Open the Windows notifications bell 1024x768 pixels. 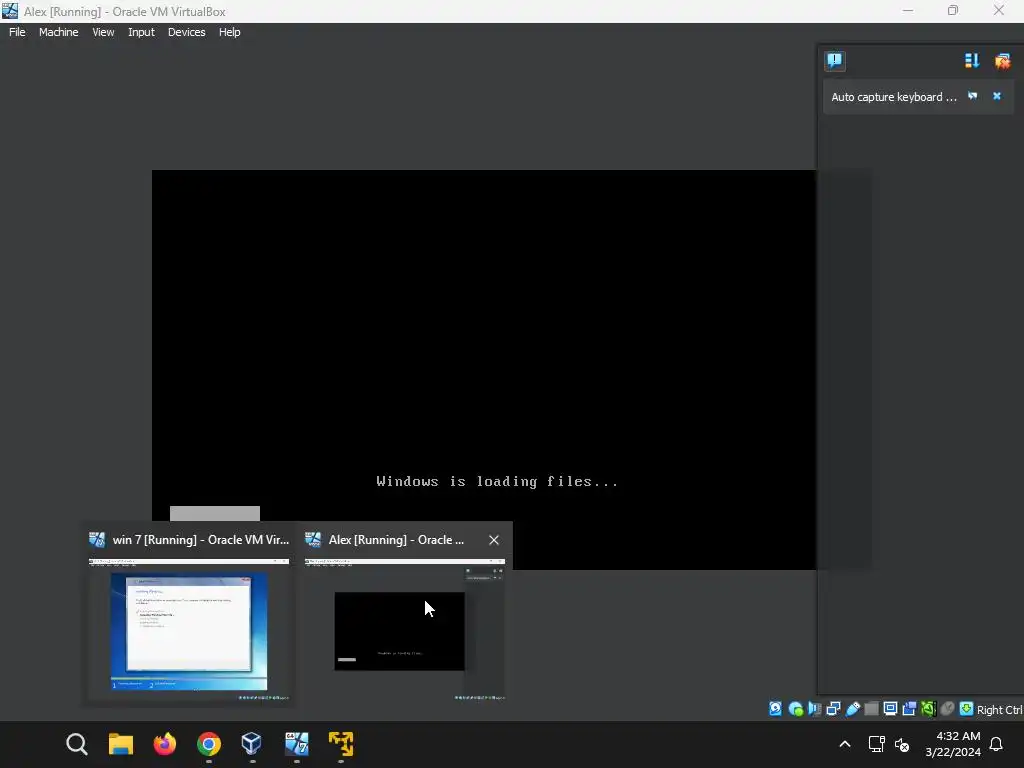point(996,744)
